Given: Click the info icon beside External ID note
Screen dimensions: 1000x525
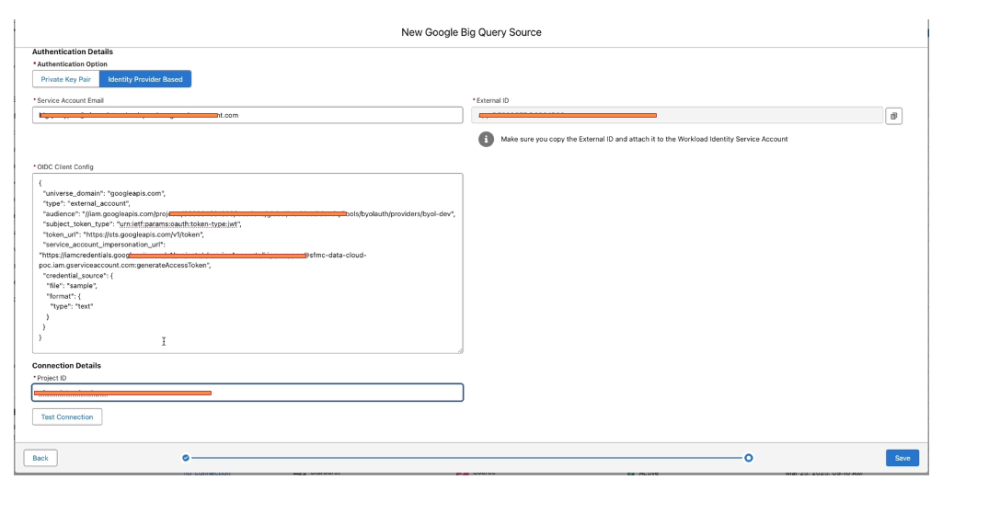Looking at the screenshot, I should (486, 139).
